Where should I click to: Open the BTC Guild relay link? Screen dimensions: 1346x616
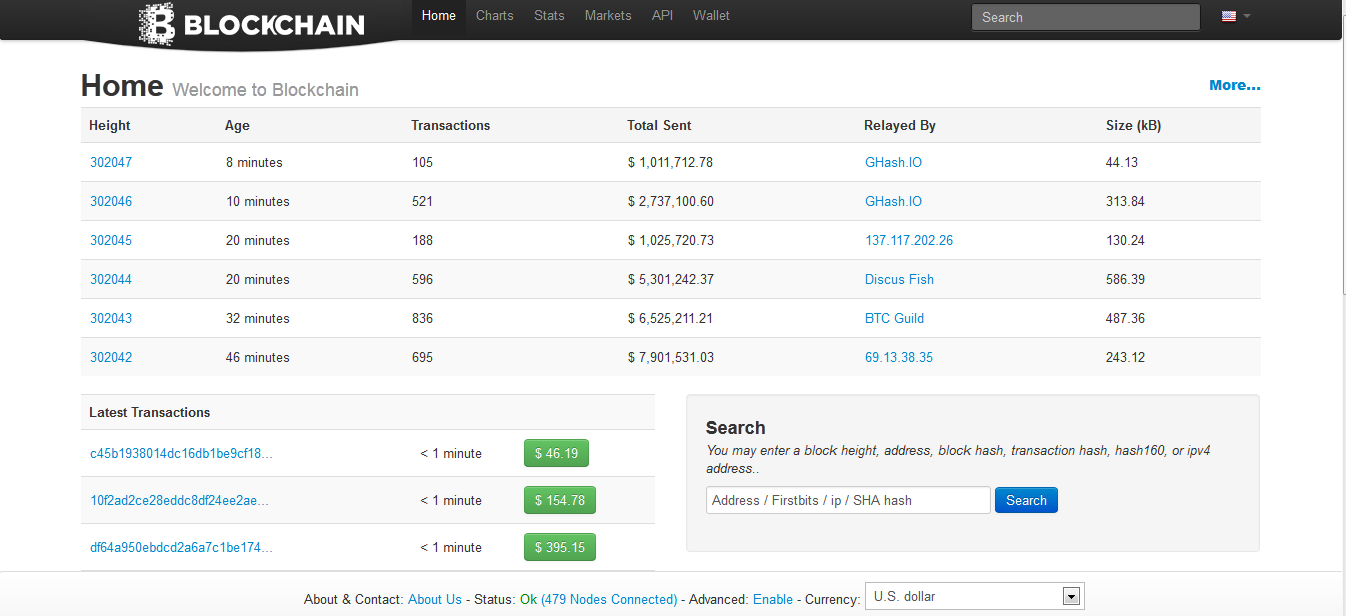click(x=894, y=318)
